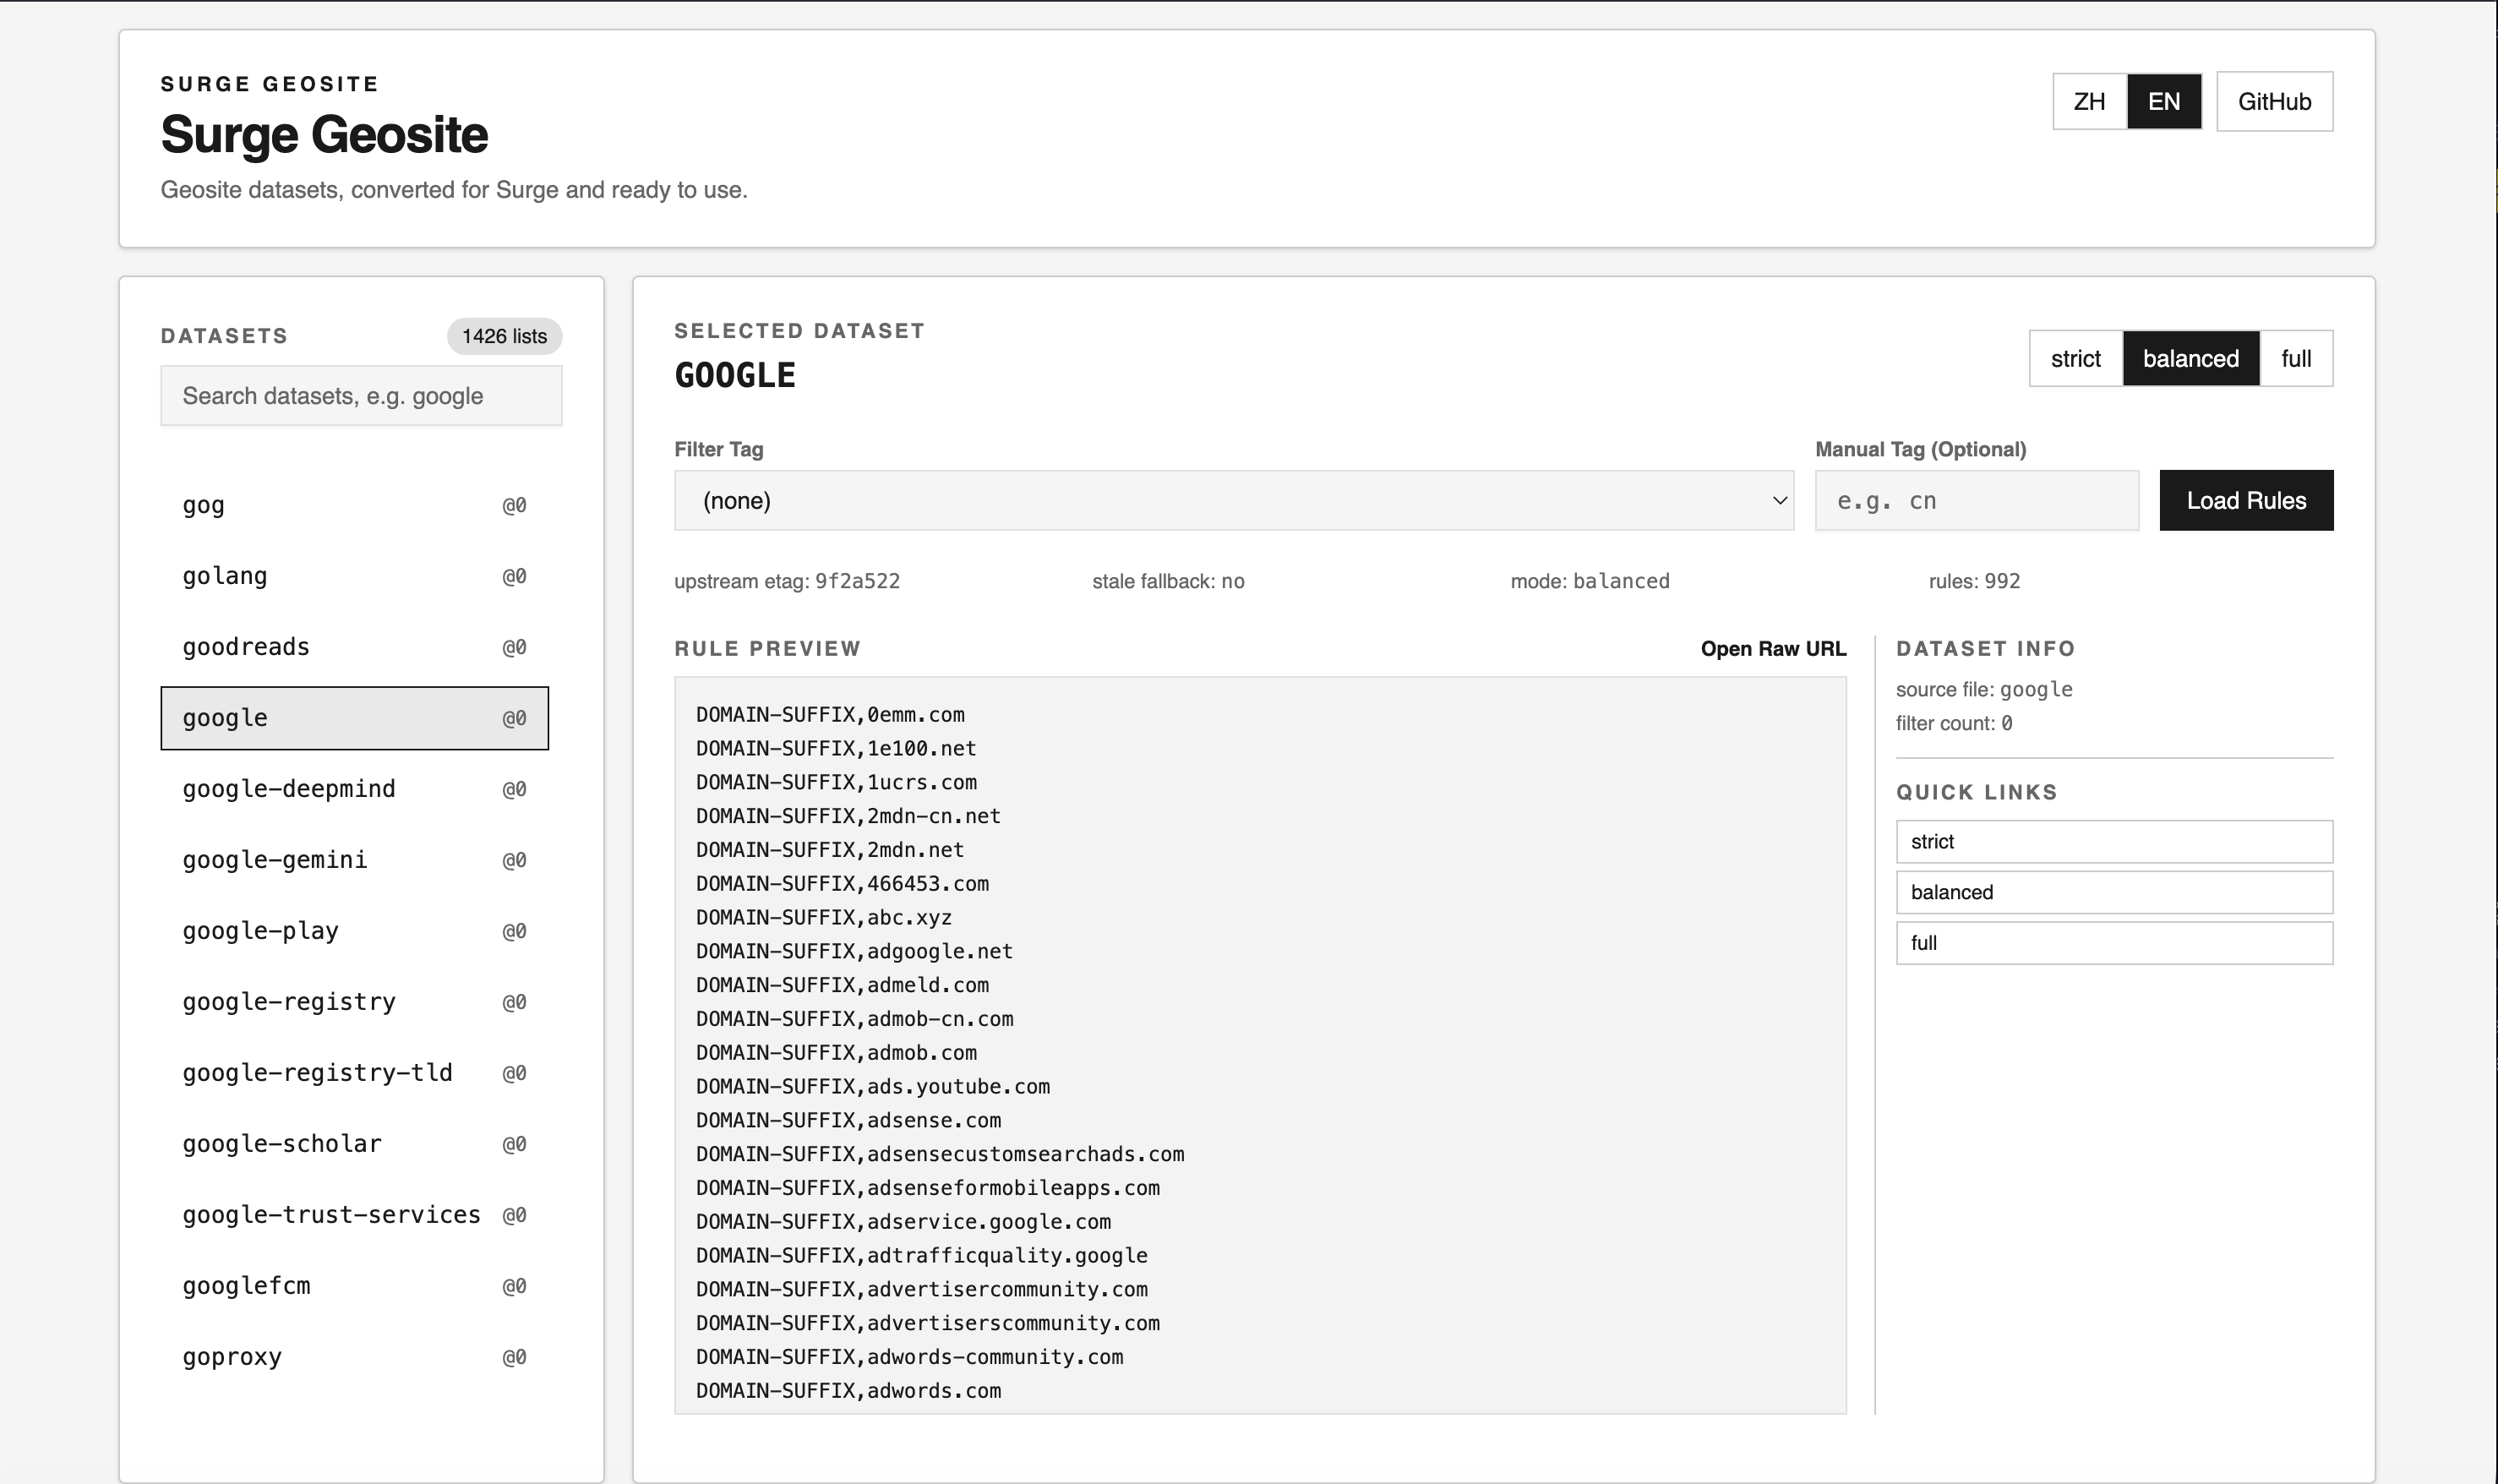This screenshot has width=2498, height=1484.
Task: Select strict mode toggle at top
Action: pos(2075,358)
